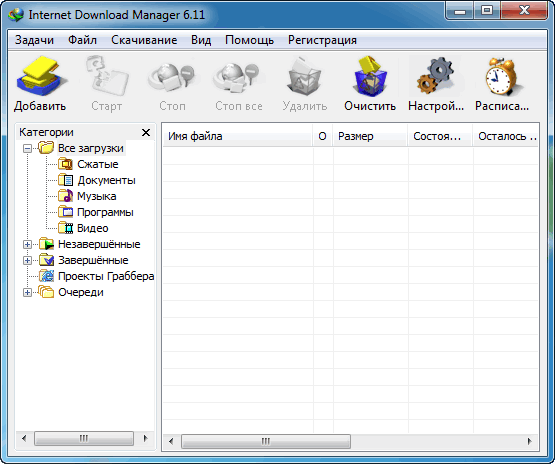Image resolution: width=555 pixels, height=464 pixels.
Task: Select the Видео category label
Action: click(93, 228)
